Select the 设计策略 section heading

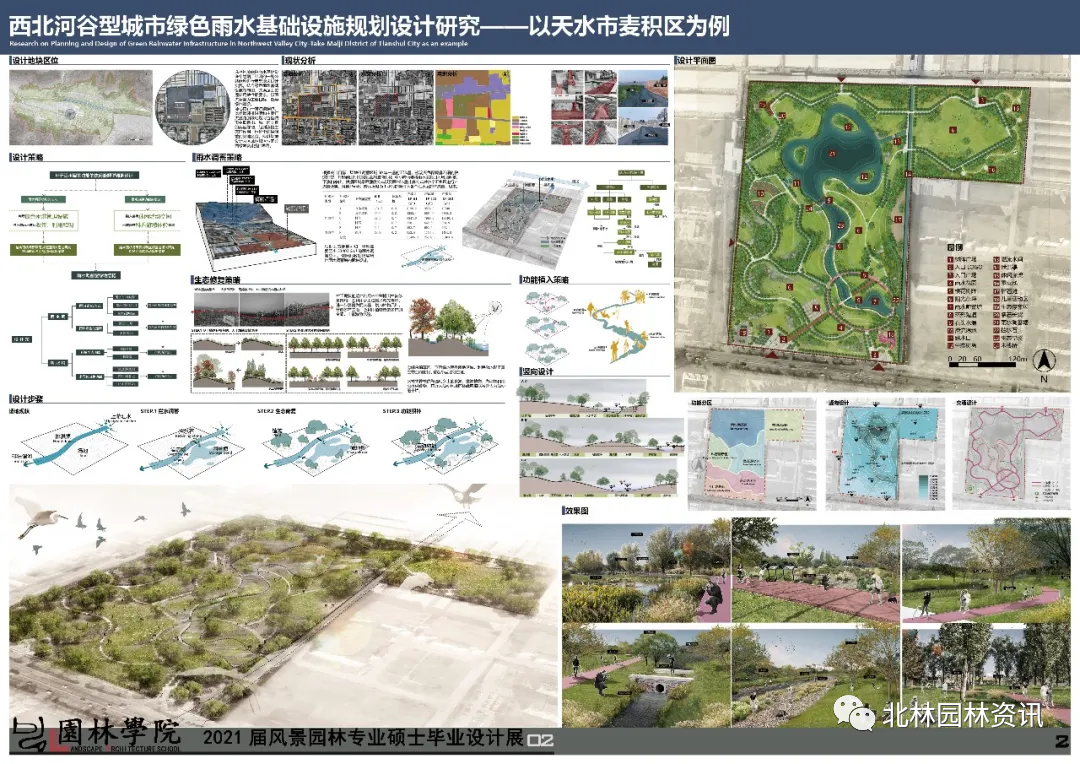point(28,157)
